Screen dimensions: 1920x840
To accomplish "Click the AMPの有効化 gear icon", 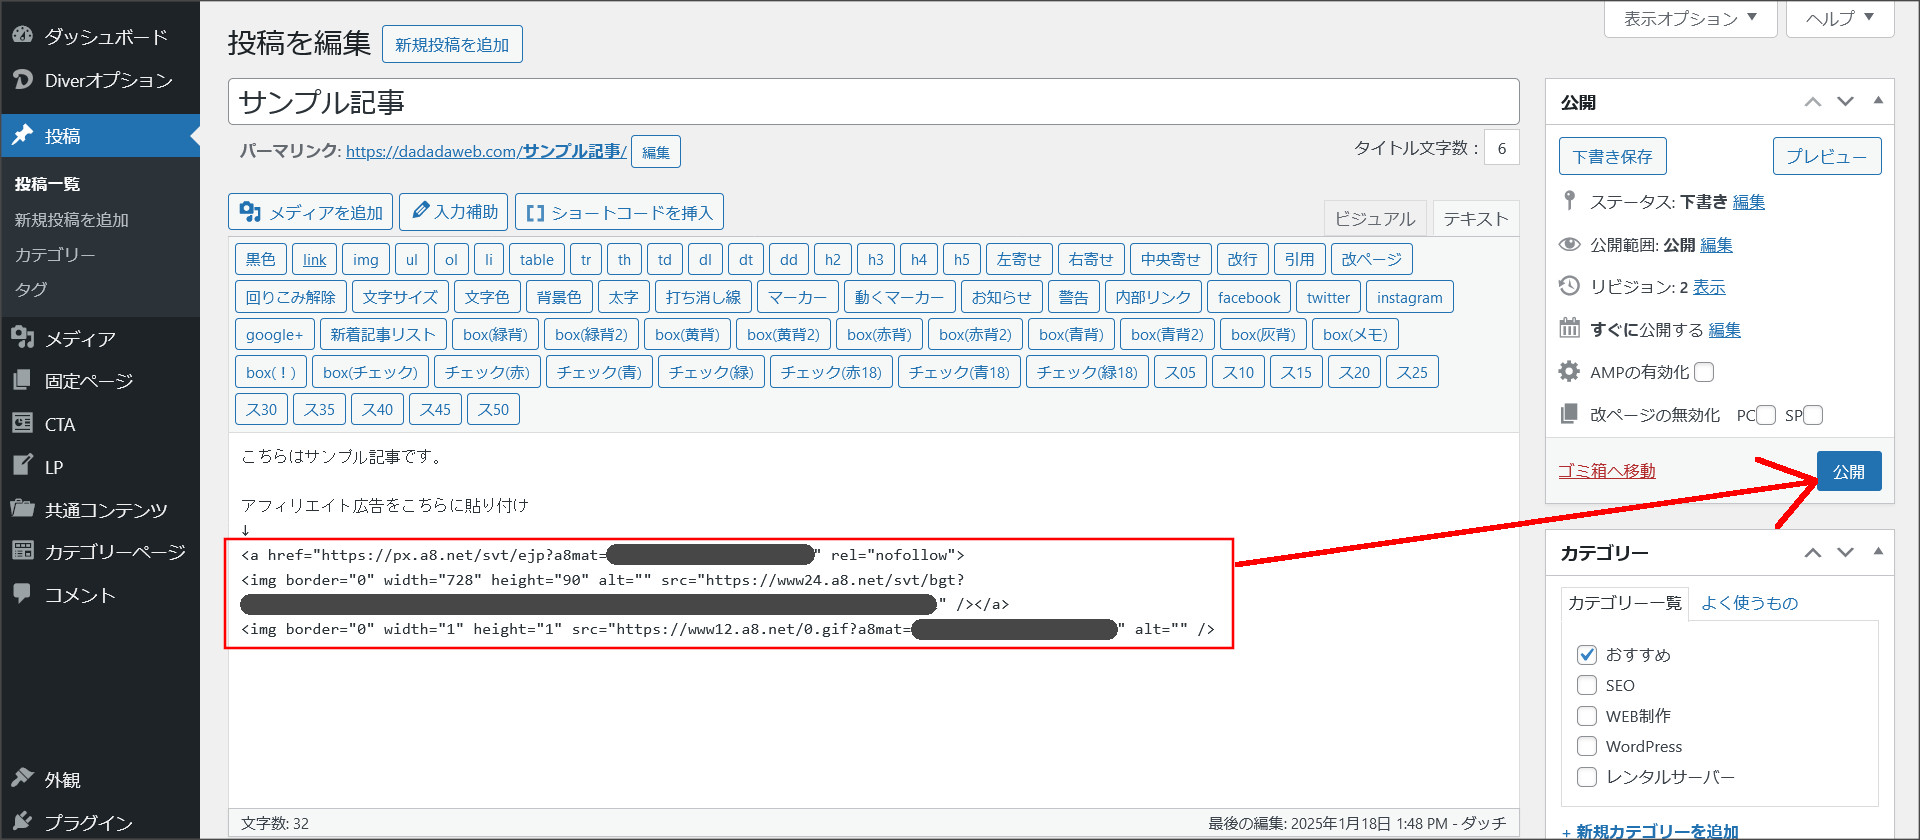I will tap(1570, 371).
